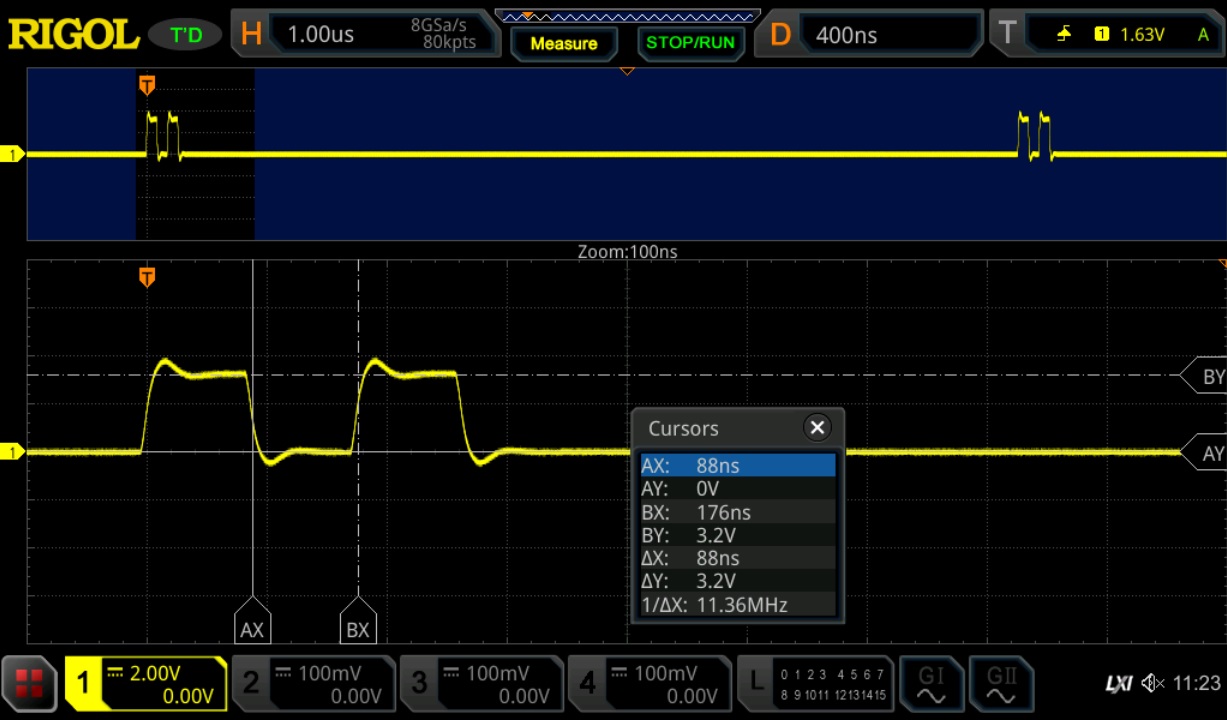Select the BX cursor handle marker
The image size is (1227, 720).
pyautogui.click(x=358, y=621)
